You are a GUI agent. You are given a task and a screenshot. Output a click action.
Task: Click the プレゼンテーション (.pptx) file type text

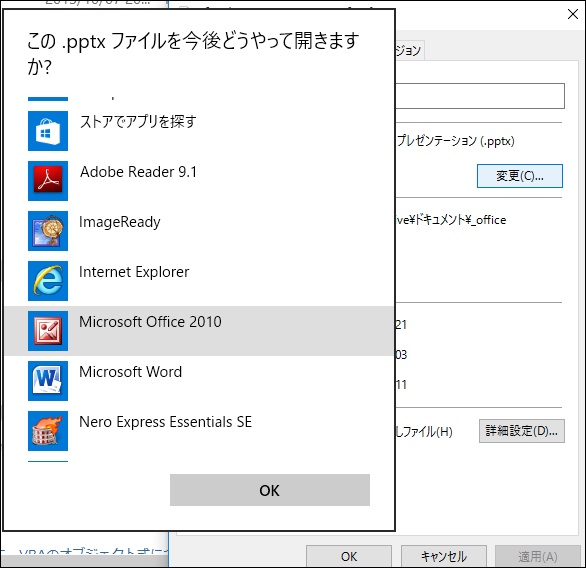click(455, 141)
